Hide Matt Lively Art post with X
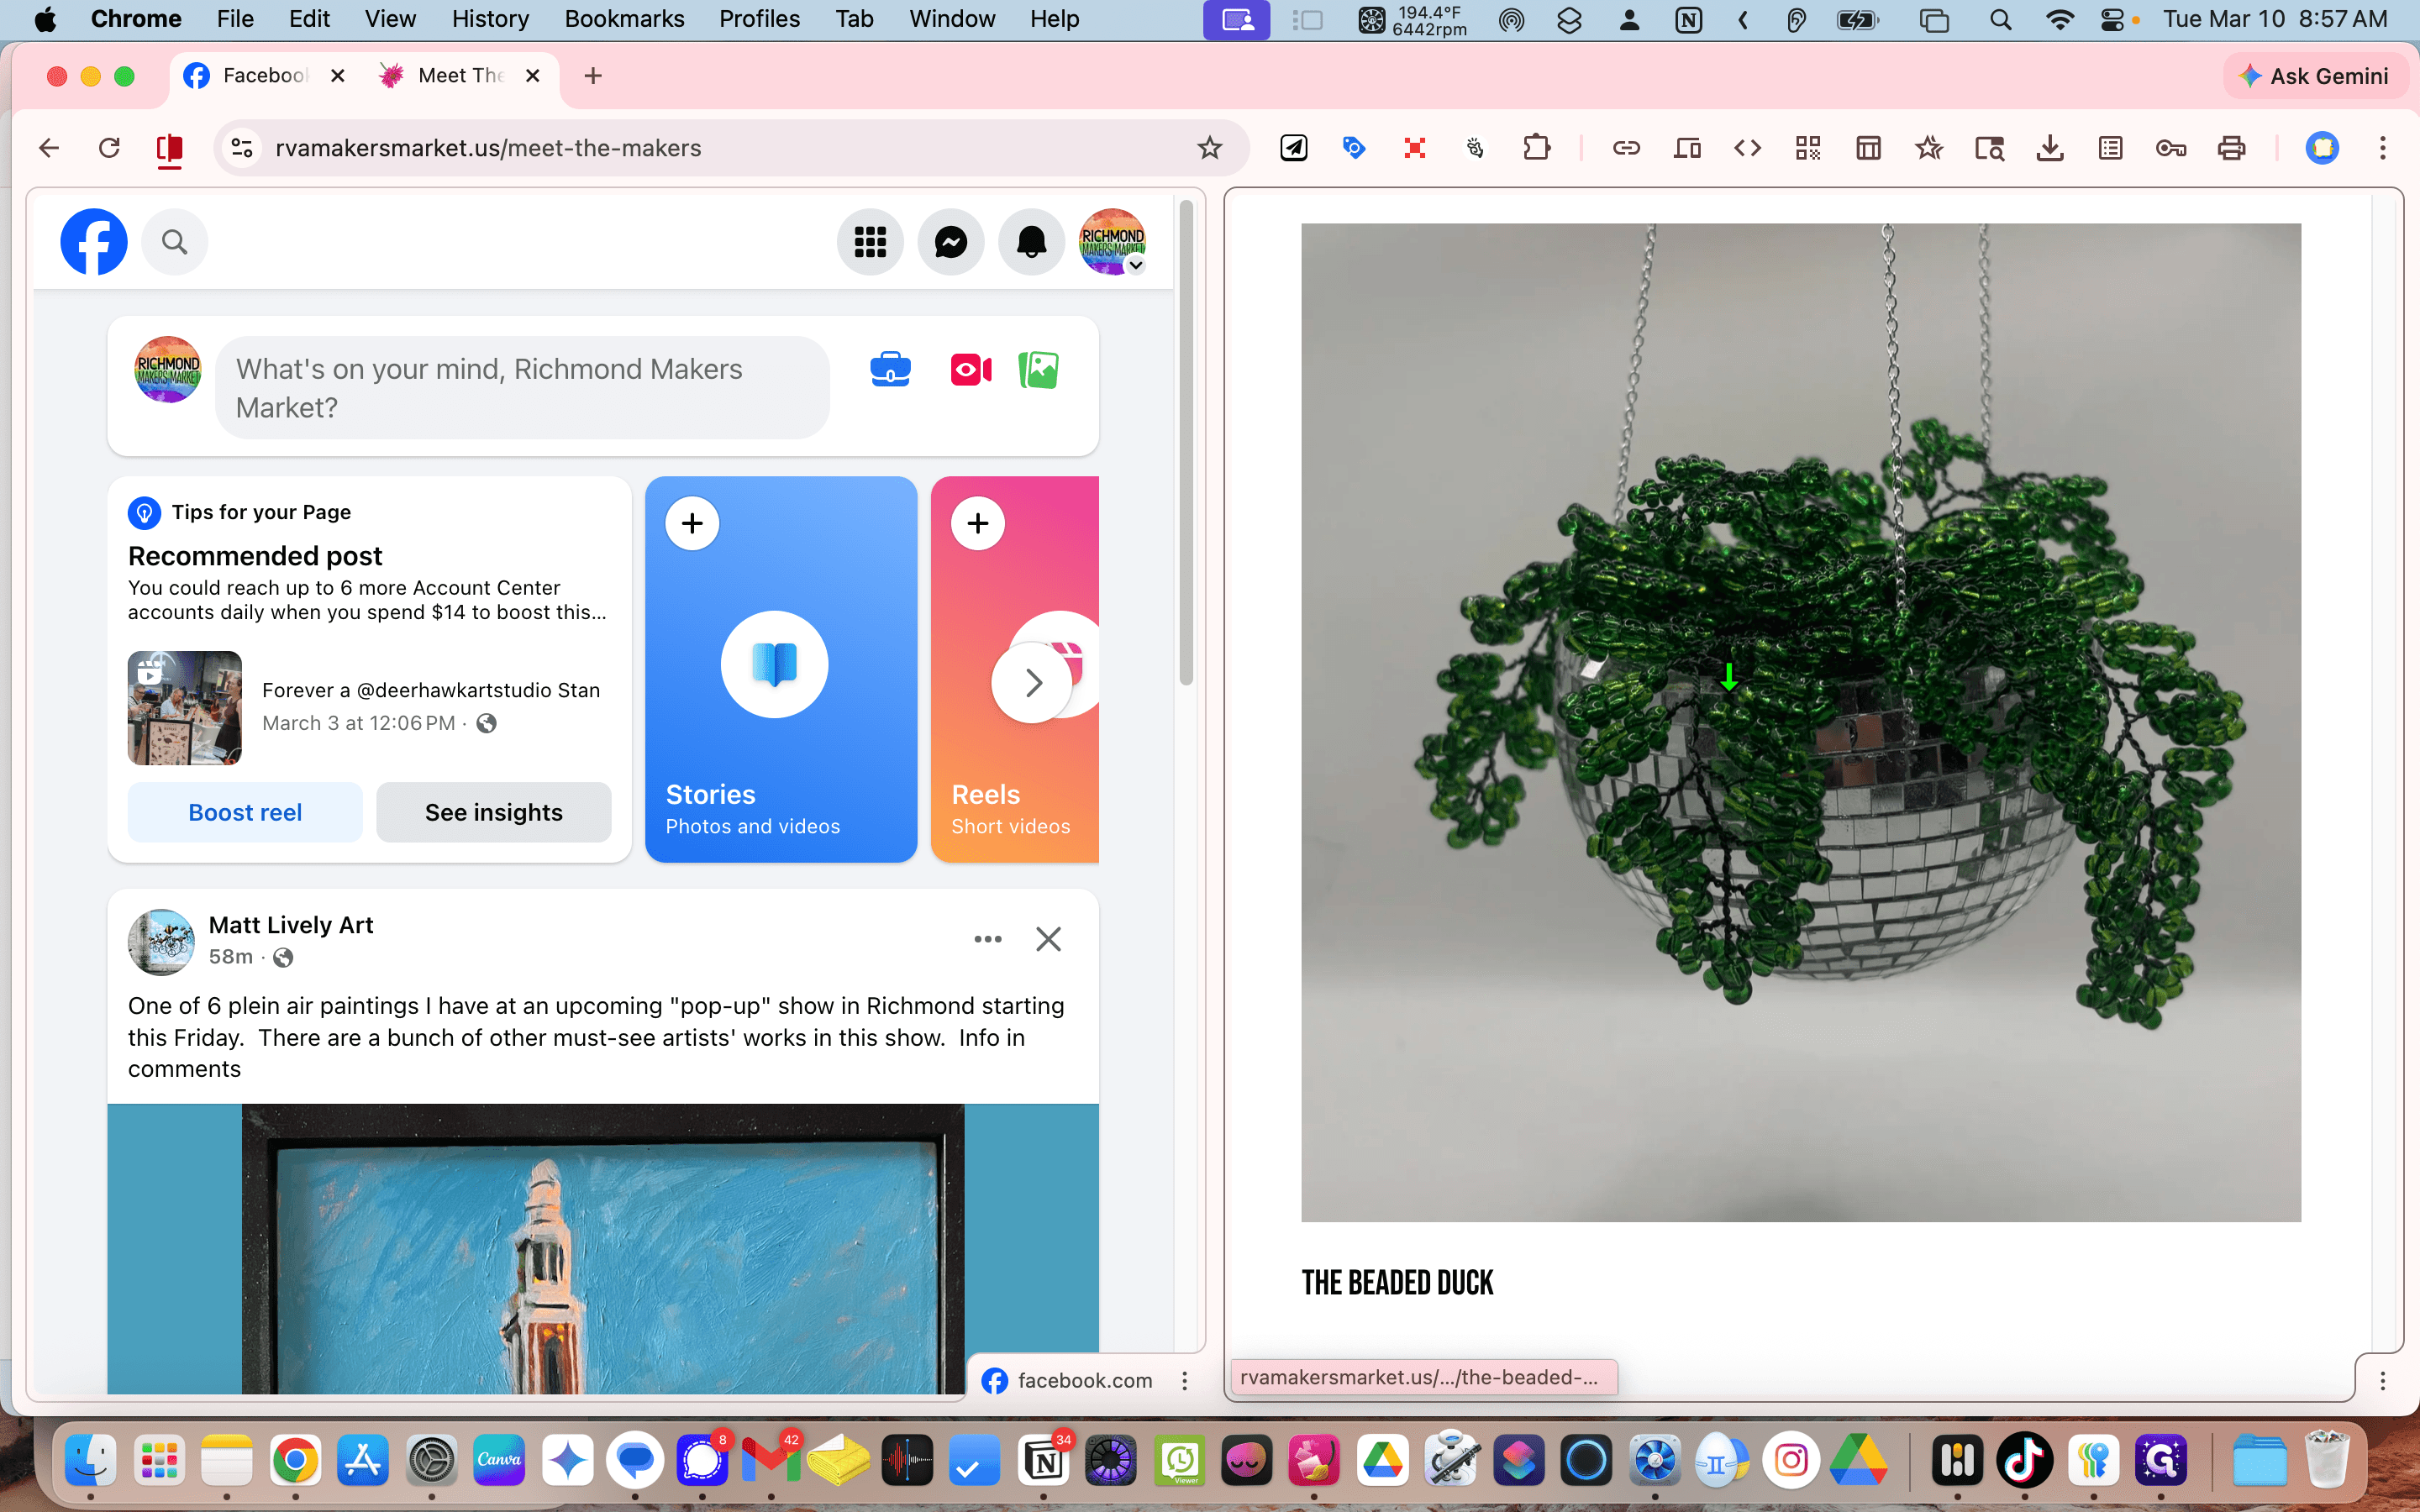Viewport: 2420px width, 1512px height. coord(1048,939)
